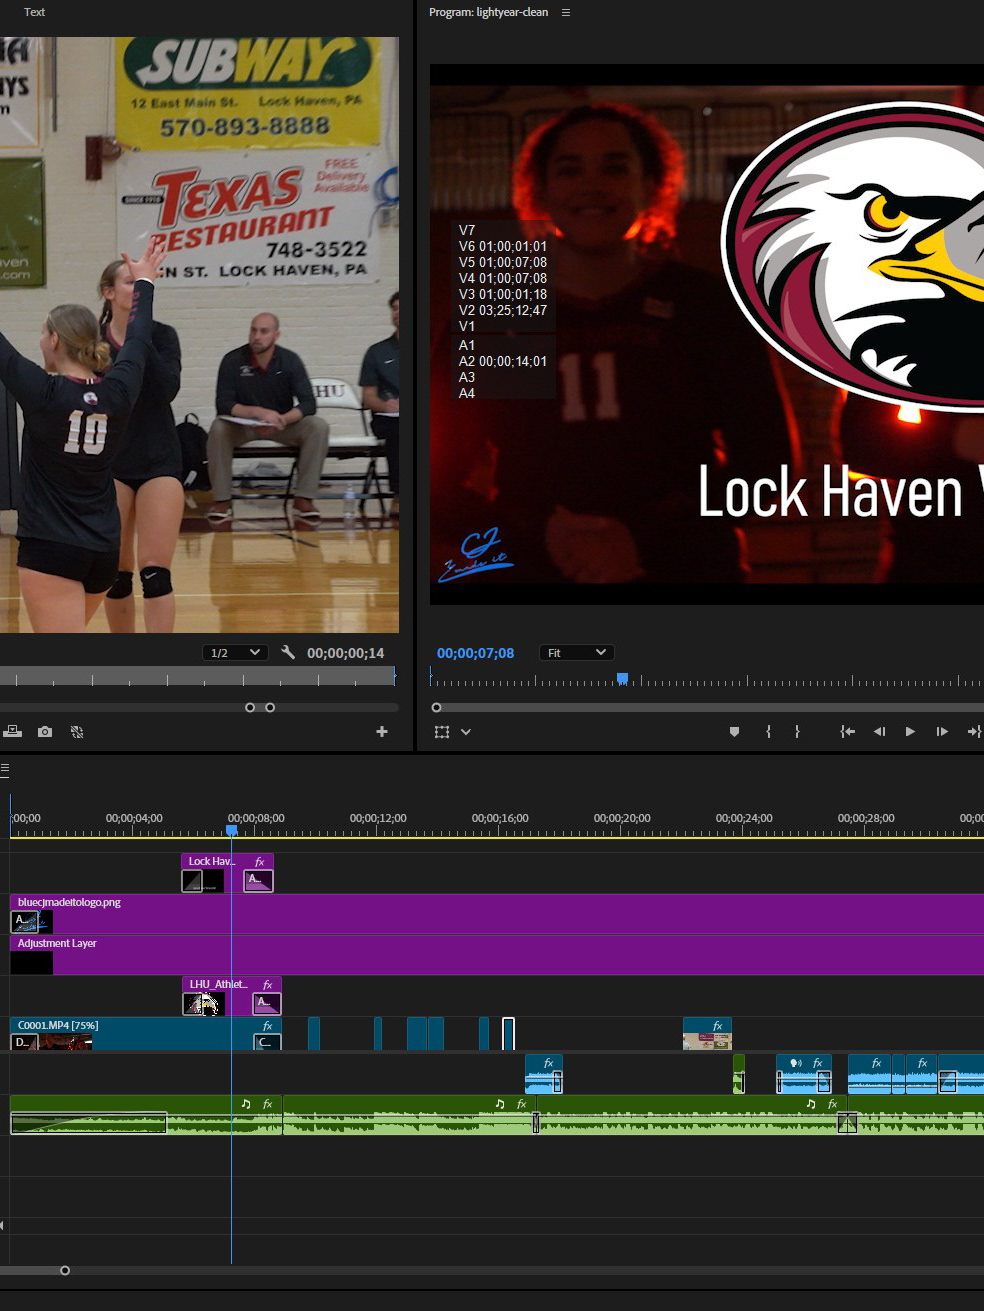Open the Program monitor panel menu
This screenshot has height=1311, width=984.
point(566,12)
